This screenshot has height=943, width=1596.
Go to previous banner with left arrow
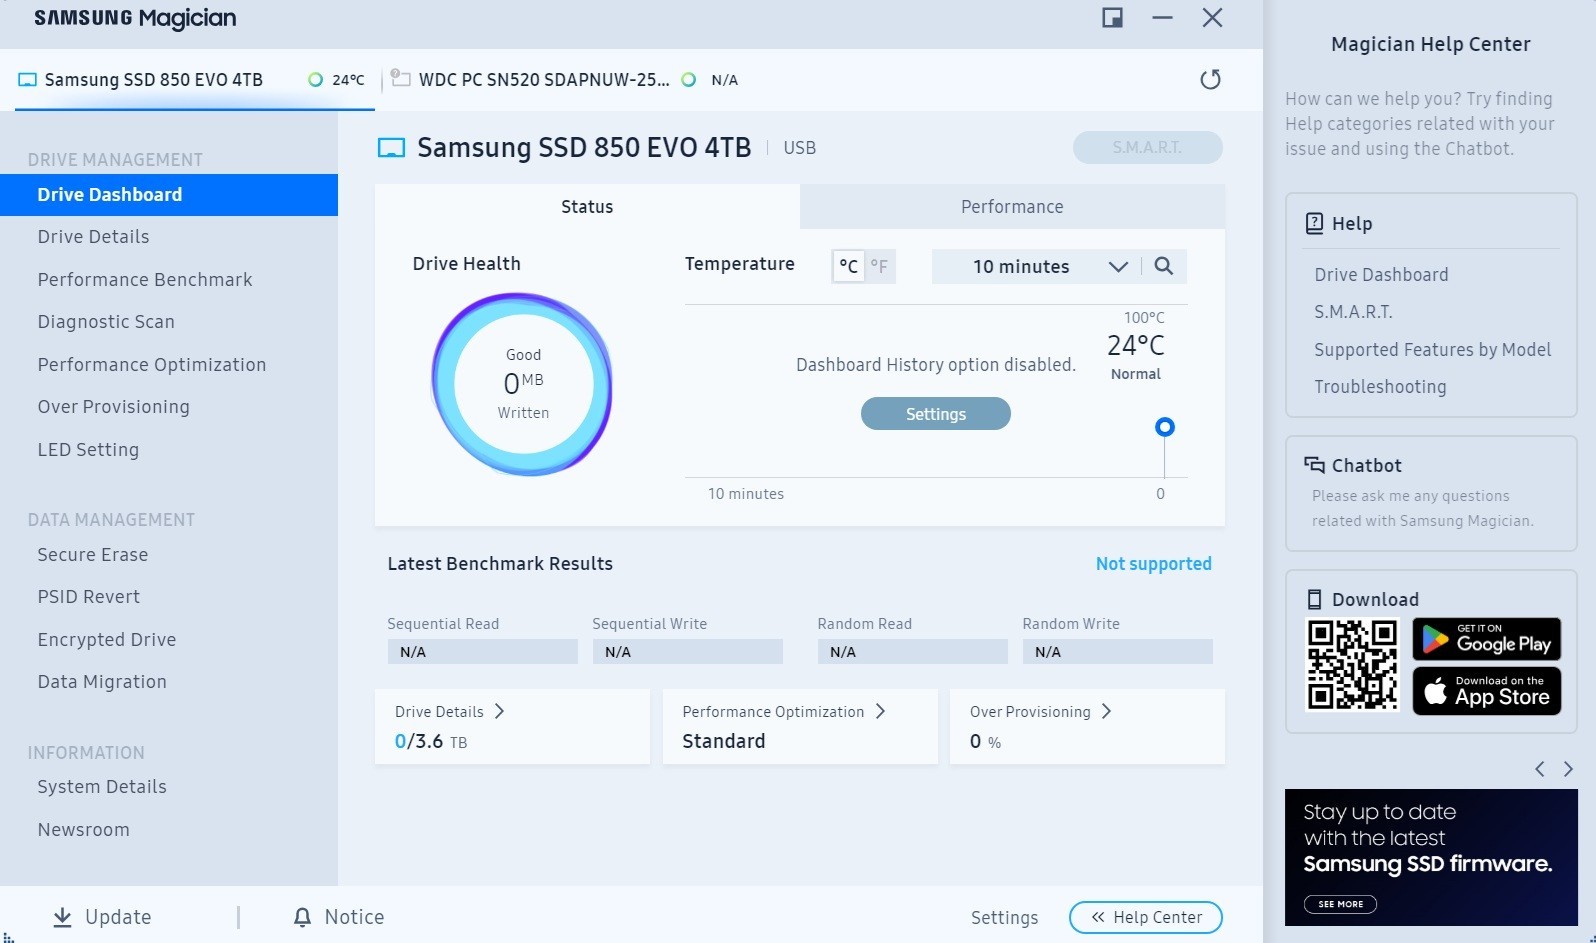coord(1540,769)
